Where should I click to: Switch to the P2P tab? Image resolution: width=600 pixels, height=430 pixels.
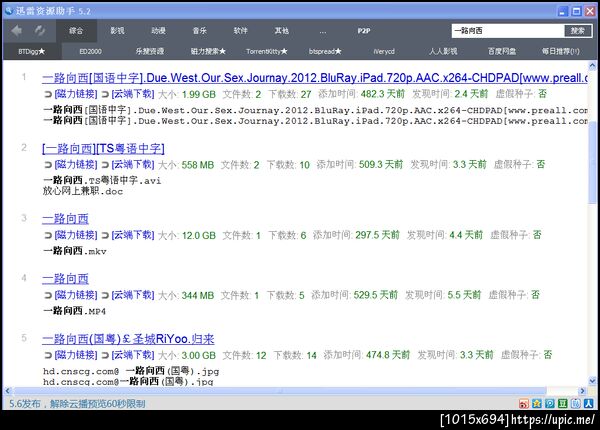point(364,31)
